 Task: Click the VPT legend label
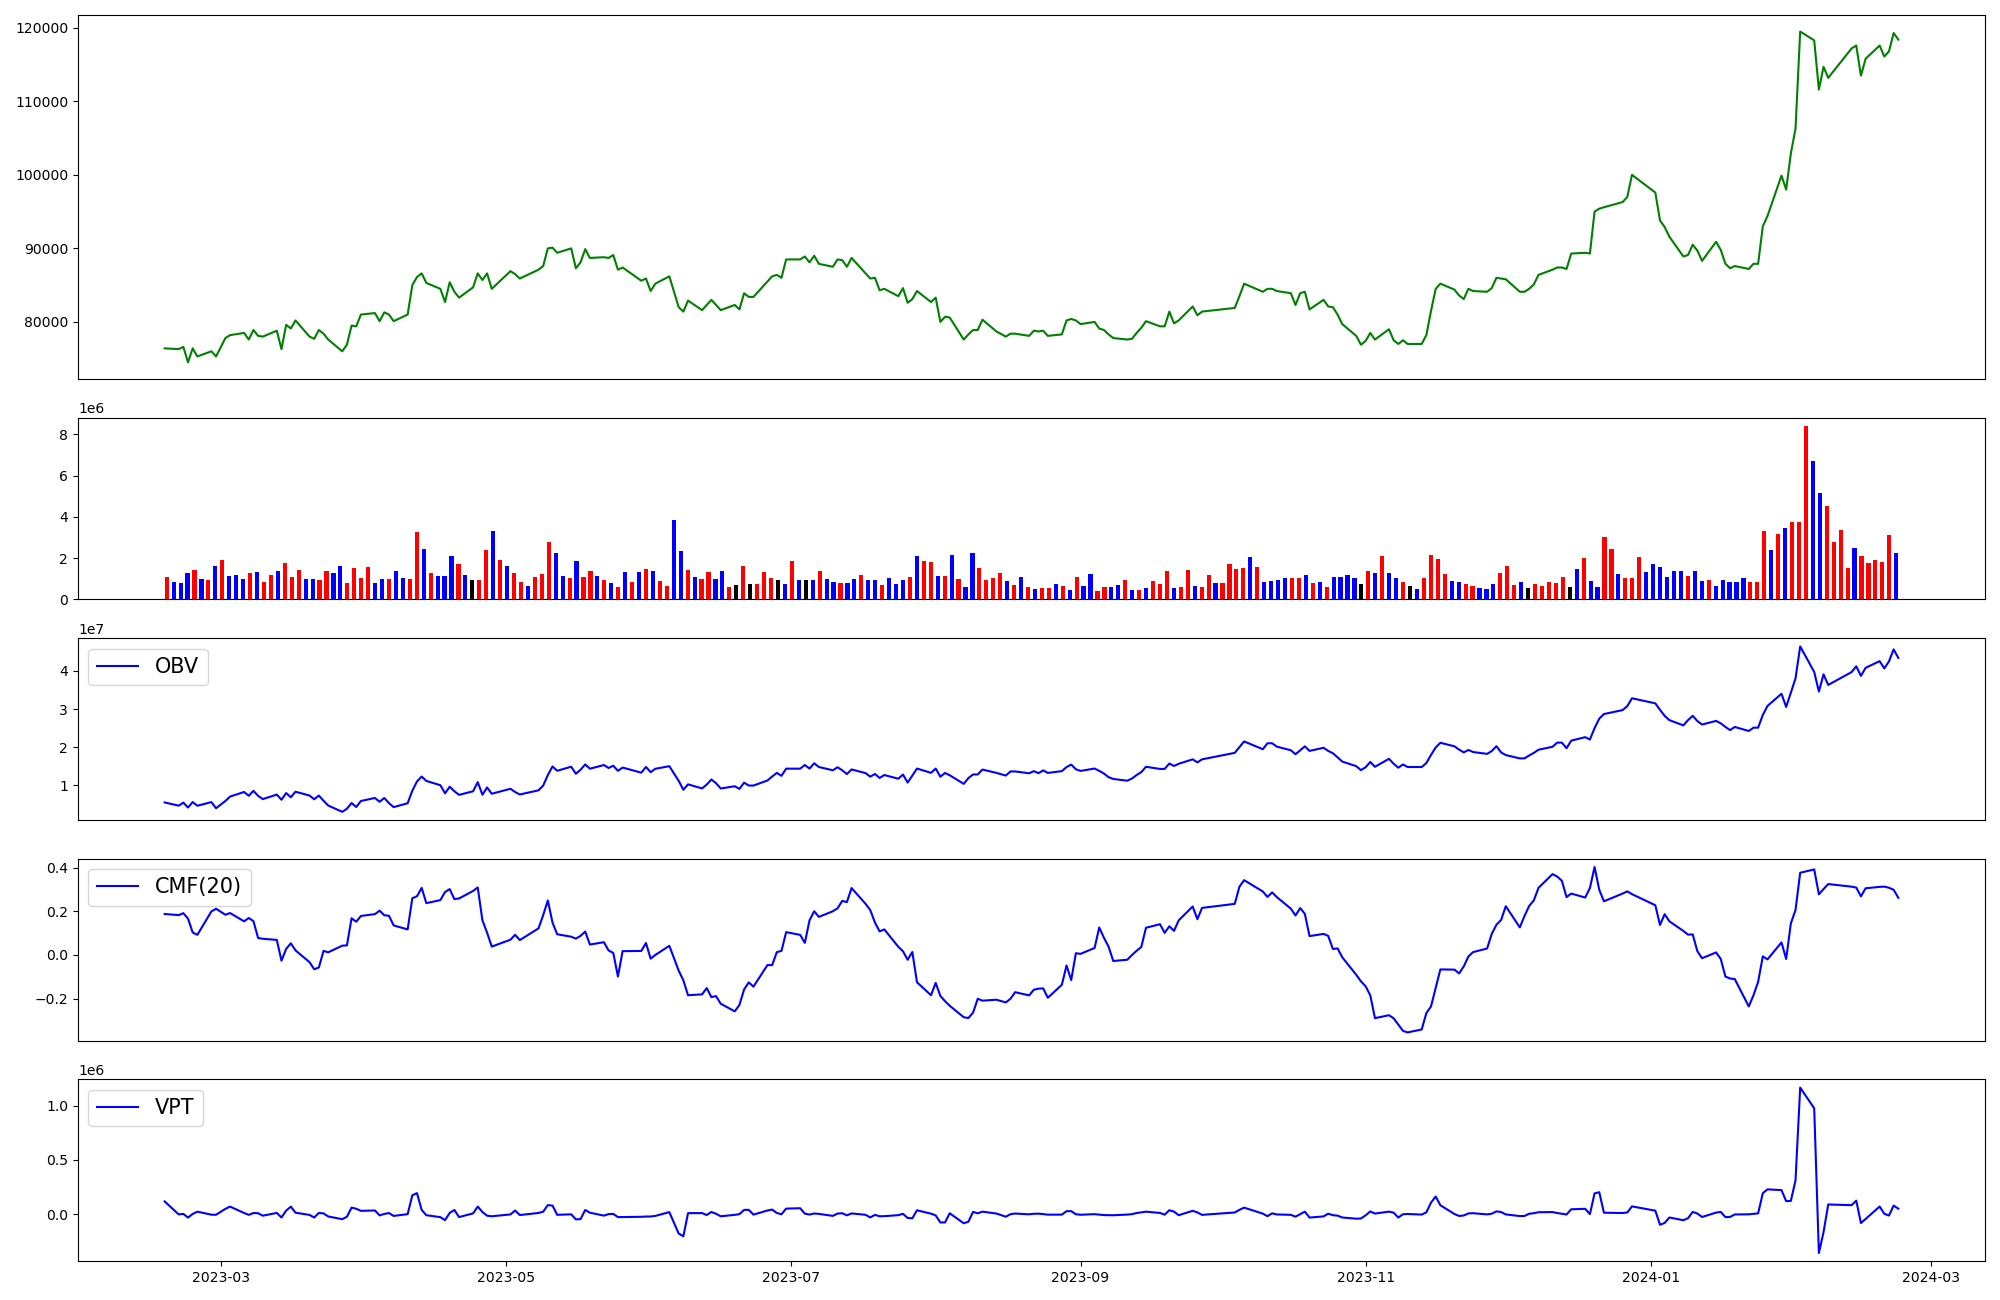click(x=174, y=1107)
